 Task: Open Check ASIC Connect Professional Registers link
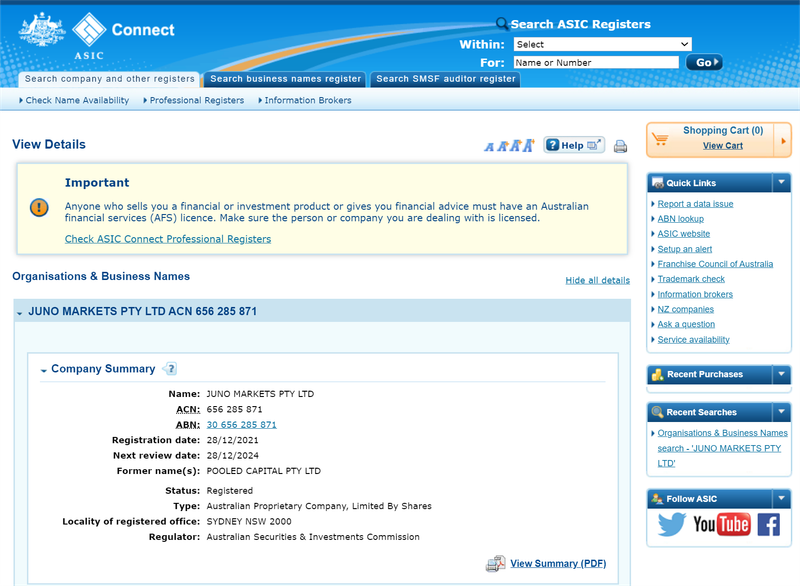[x=168, y=239]
